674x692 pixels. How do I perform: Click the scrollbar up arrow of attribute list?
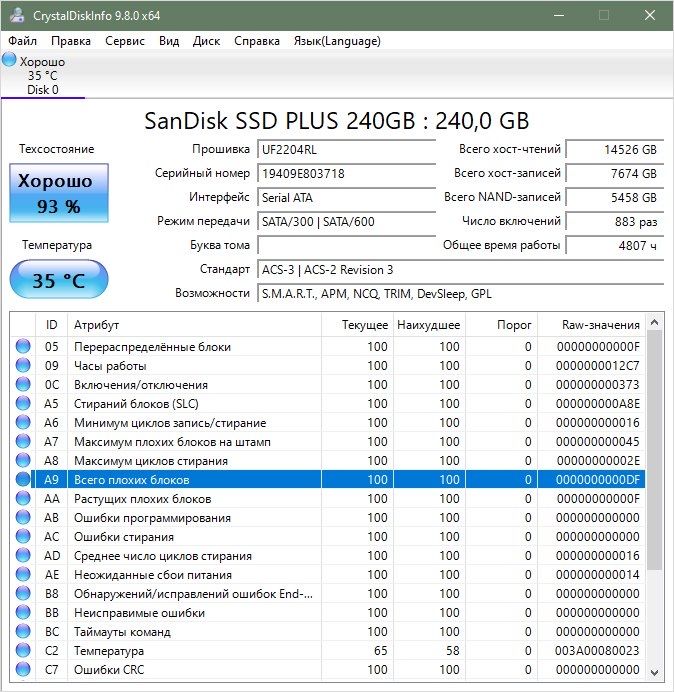point(655,323)
